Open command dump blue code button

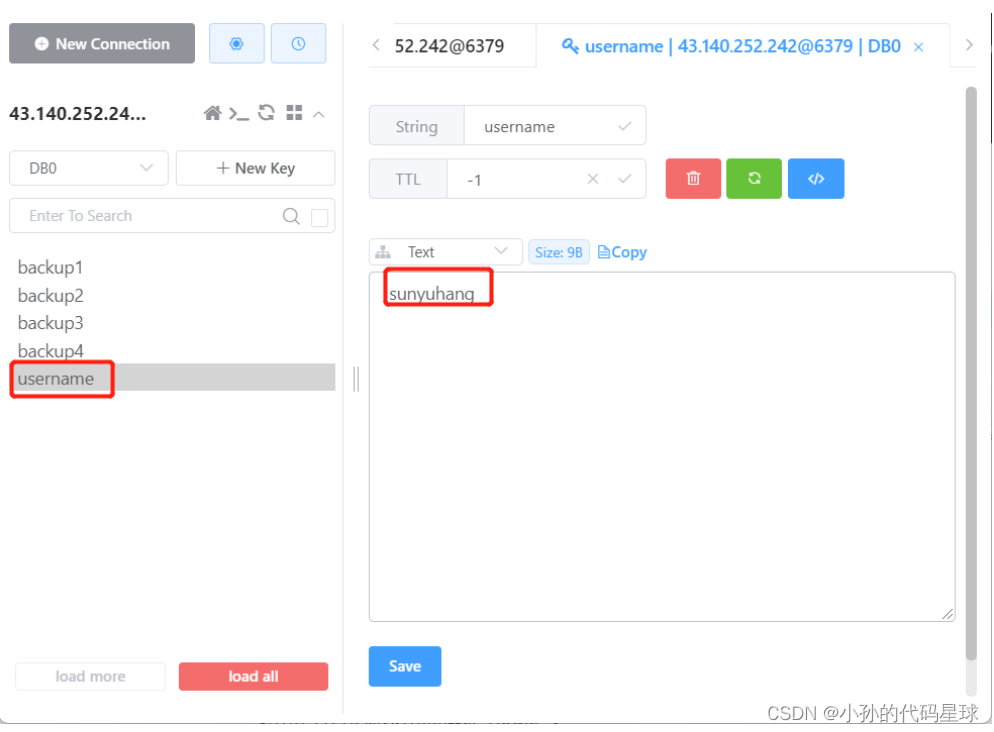tap(816, 179)
